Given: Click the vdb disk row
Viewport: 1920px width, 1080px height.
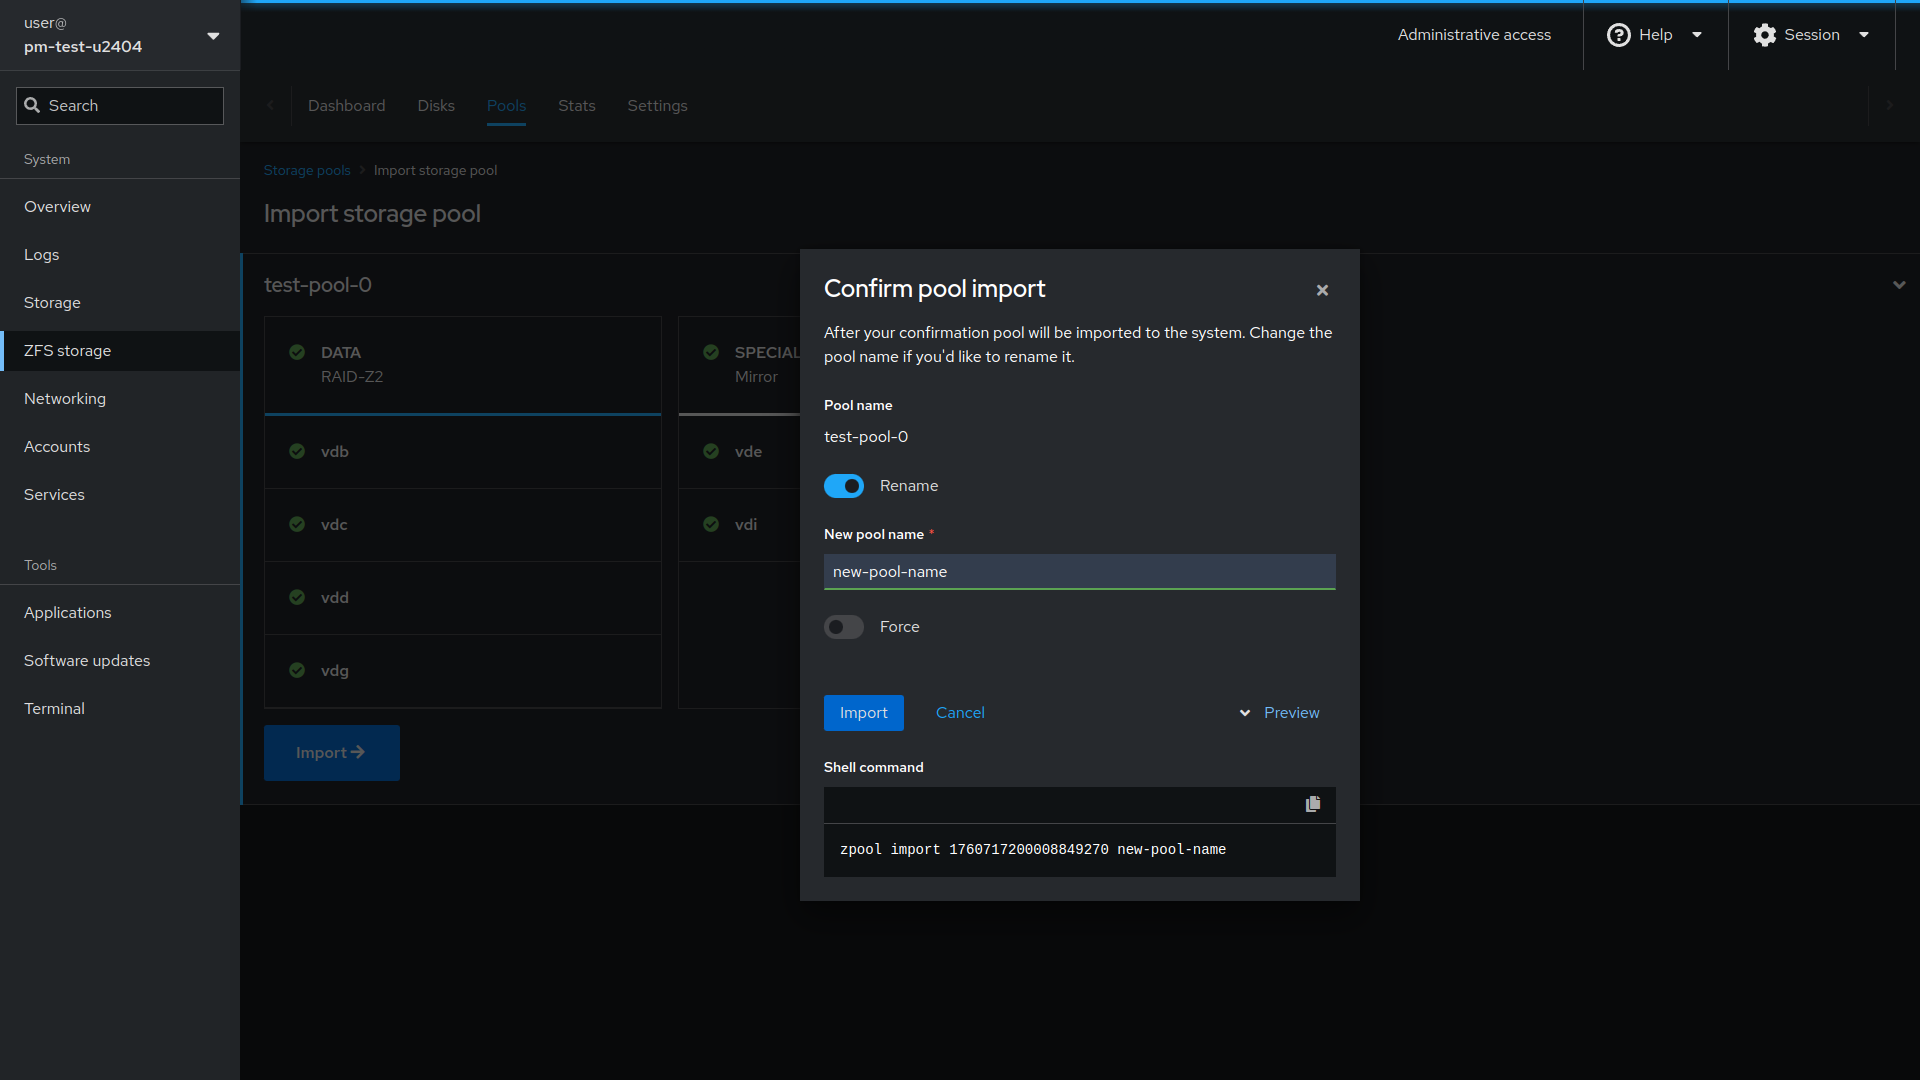Looking at the screenshot, I should tap(463, 452).
